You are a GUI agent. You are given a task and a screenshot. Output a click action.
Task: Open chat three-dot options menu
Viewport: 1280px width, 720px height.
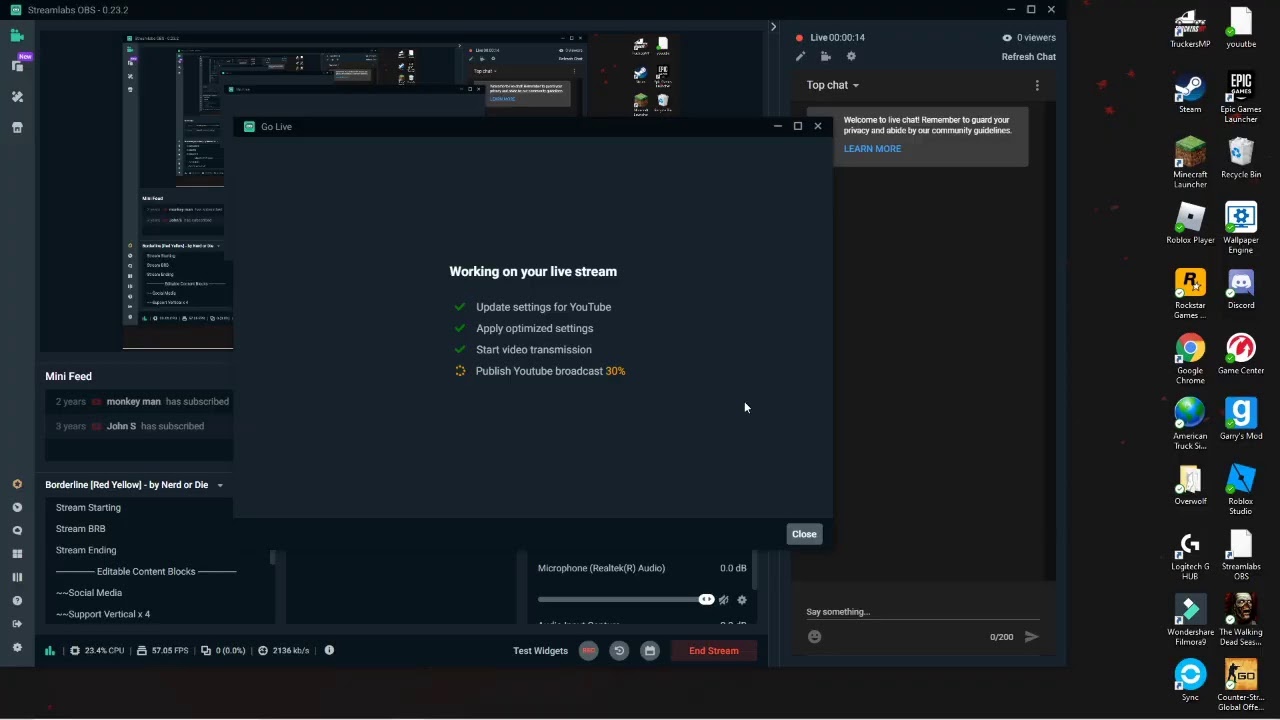[1037, 86]
